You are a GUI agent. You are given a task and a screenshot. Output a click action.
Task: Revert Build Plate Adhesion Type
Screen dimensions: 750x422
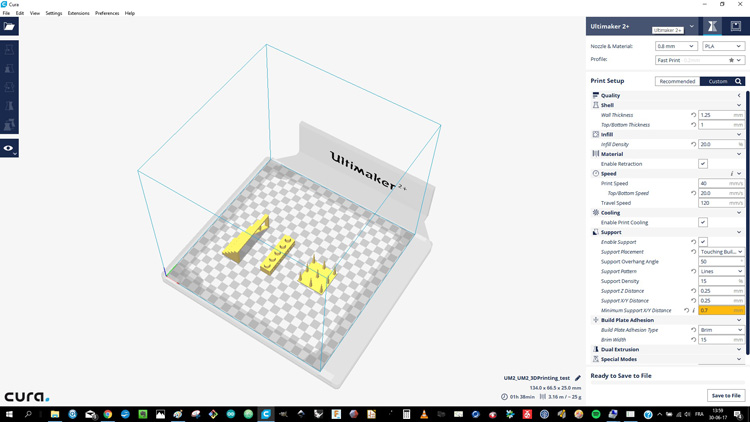coord(693,330)
